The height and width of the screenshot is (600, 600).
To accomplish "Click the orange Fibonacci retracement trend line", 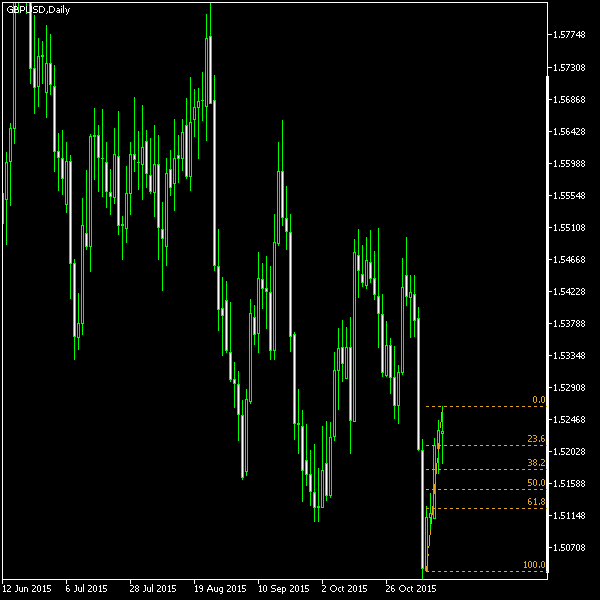I will click(x=434, y=491).
